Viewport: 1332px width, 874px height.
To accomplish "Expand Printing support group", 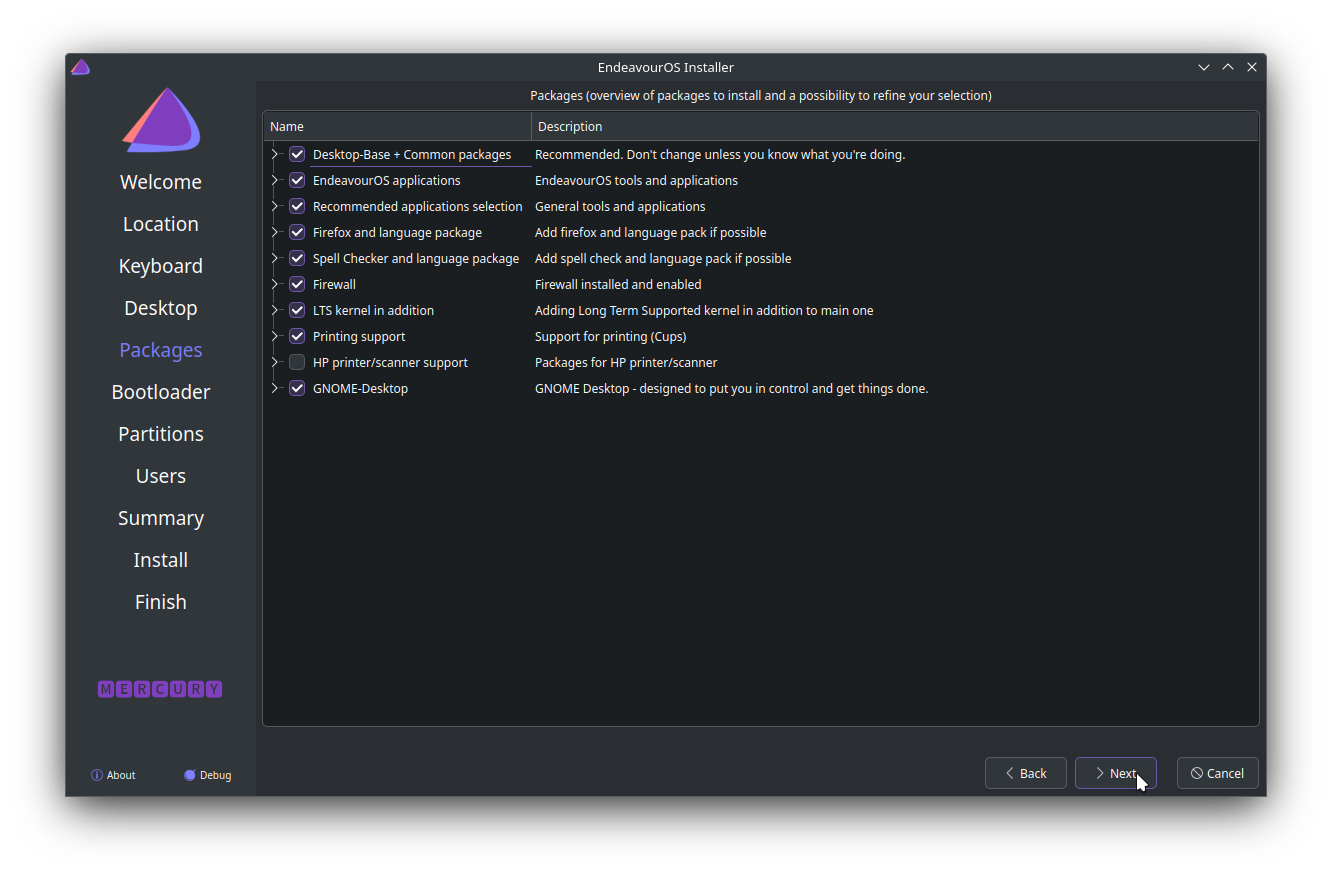I will pos(274,336).
